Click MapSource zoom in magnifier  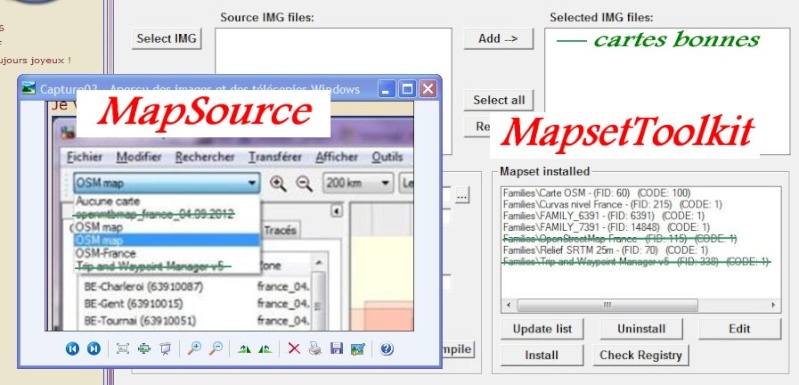(278, 183)
